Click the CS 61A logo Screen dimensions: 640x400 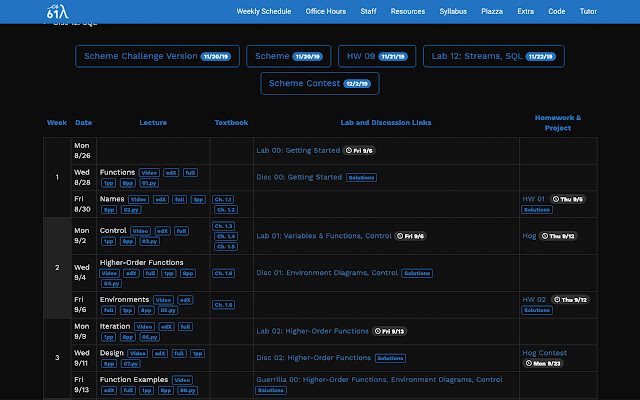tap(57, 11)
